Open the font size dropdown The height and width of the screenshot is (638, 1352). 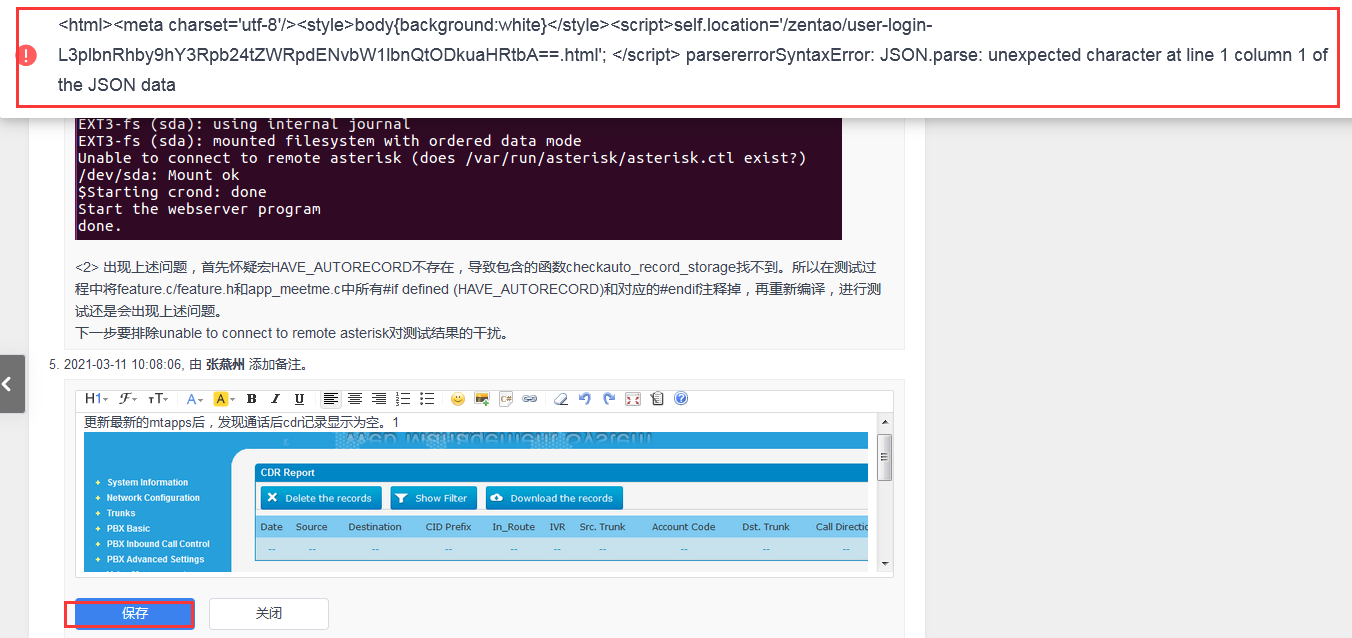pyautogui.click(x=158, y=399)
